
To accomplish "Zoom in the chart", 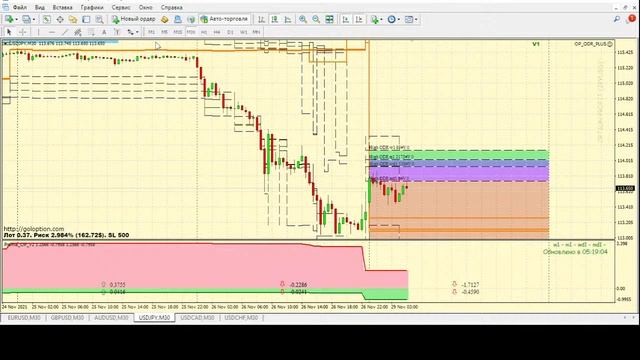I will point(303,19).
